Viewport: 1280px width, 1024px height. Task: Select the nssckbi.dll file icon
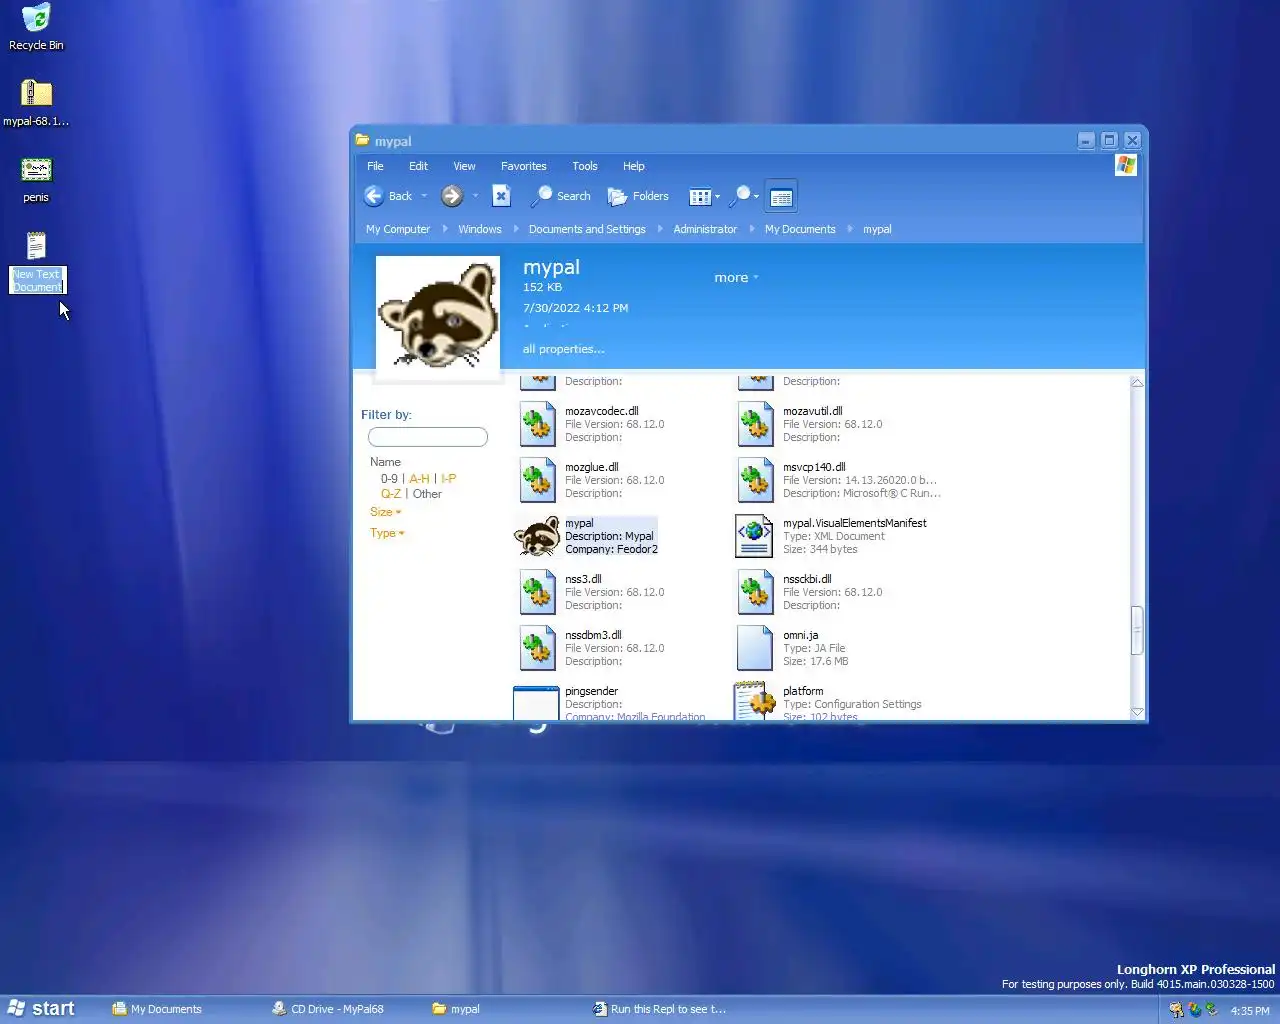(755, 592)
